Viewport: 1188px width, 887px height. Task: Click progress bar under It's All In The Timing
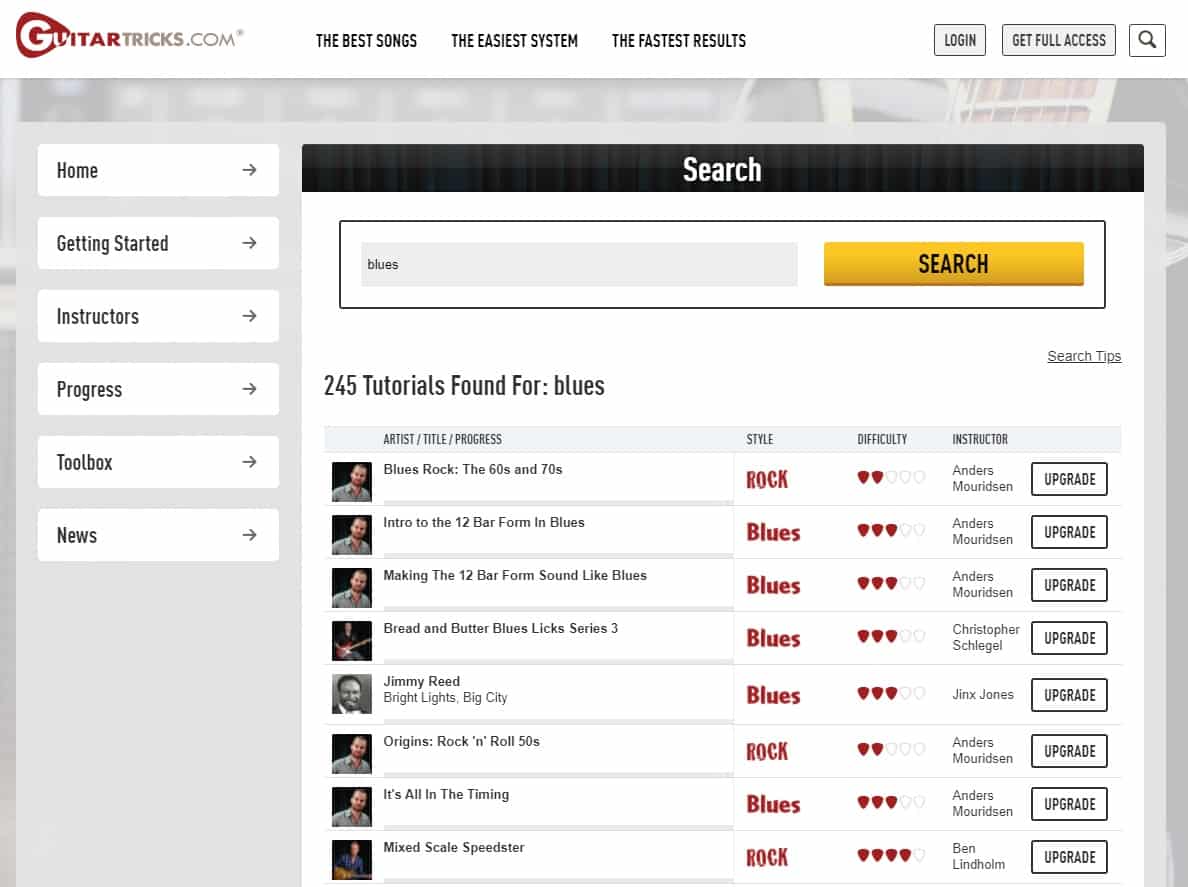[558, 827]
